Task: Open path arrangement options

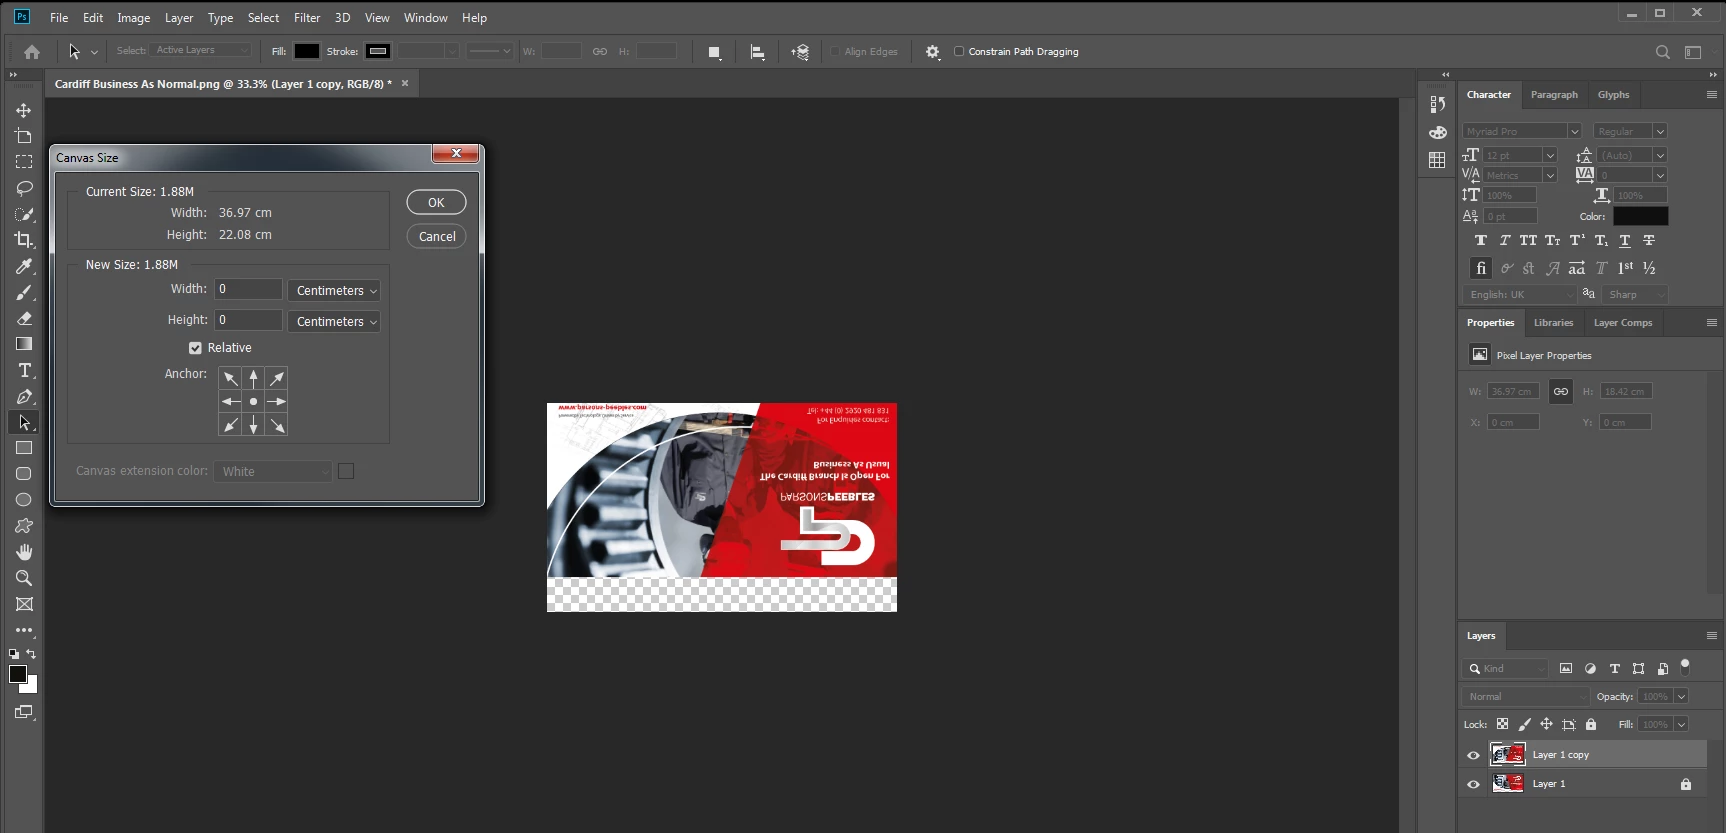Action: coord(800,52)
